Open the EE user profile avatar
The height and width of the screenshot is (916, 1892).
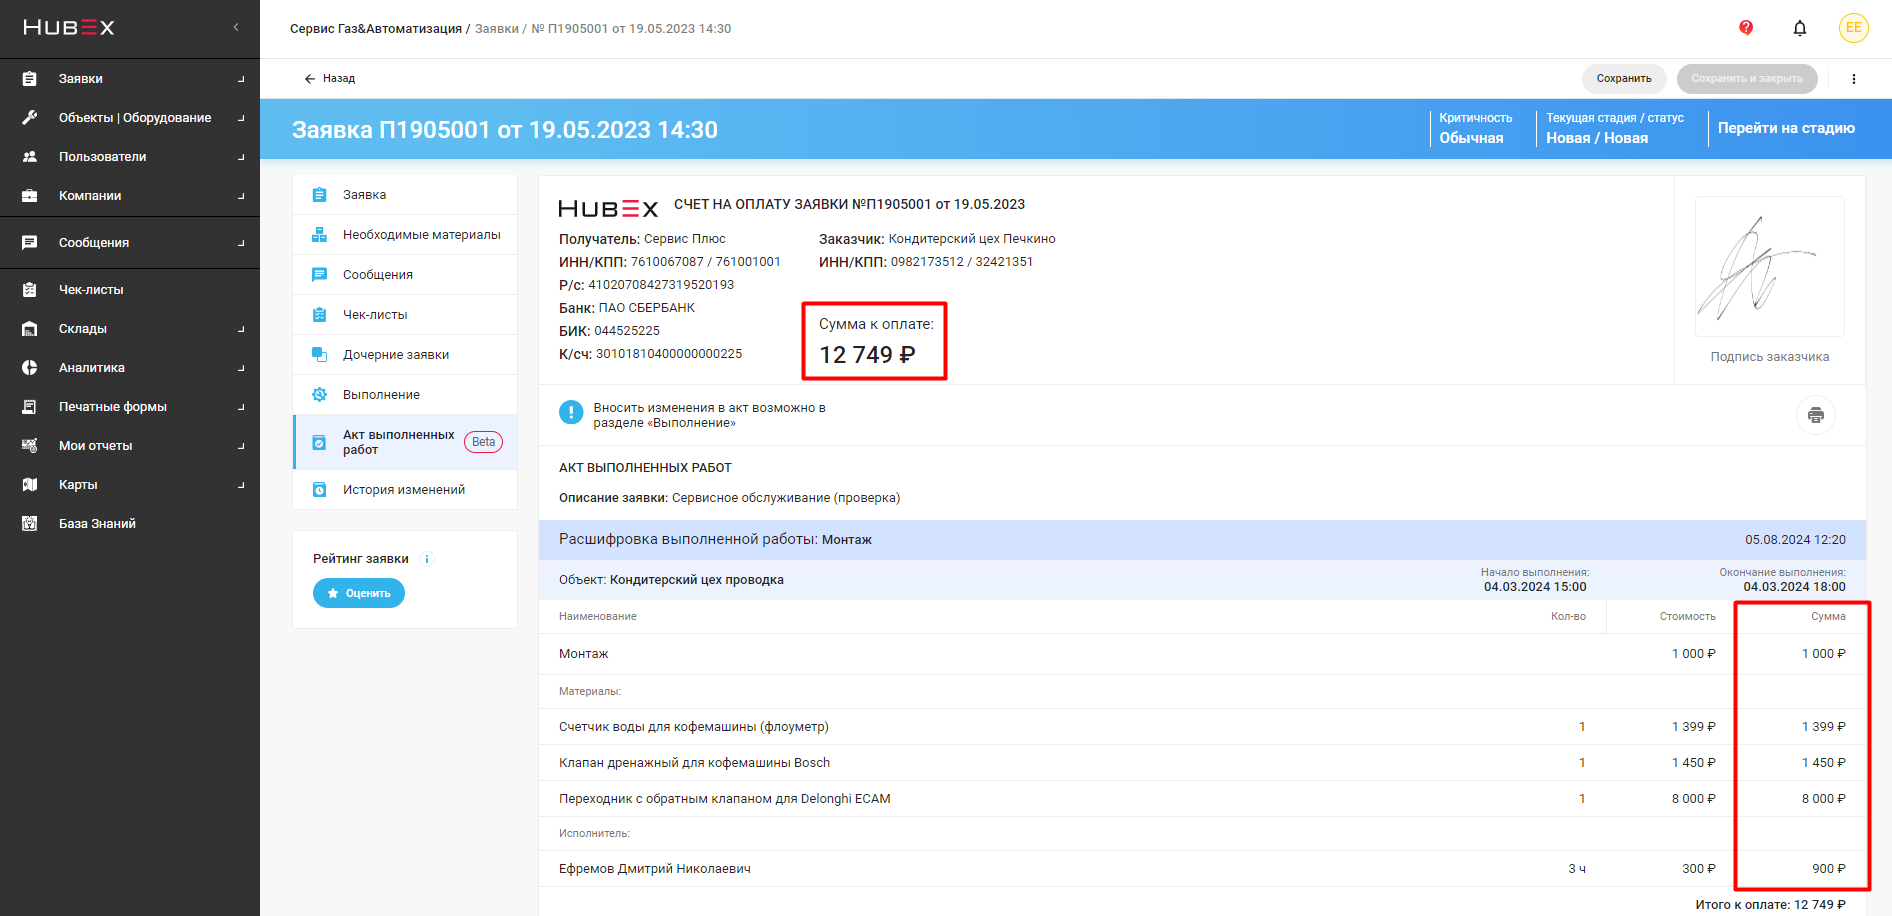(1853, 28)
